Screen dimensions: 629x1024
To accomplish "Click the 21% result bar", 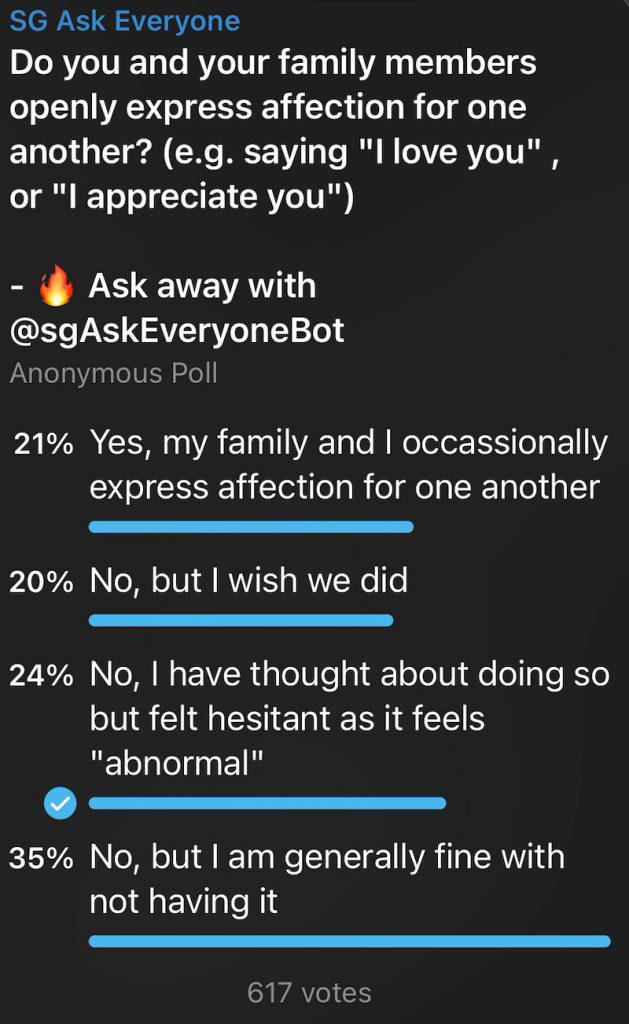I will (251, 527).
